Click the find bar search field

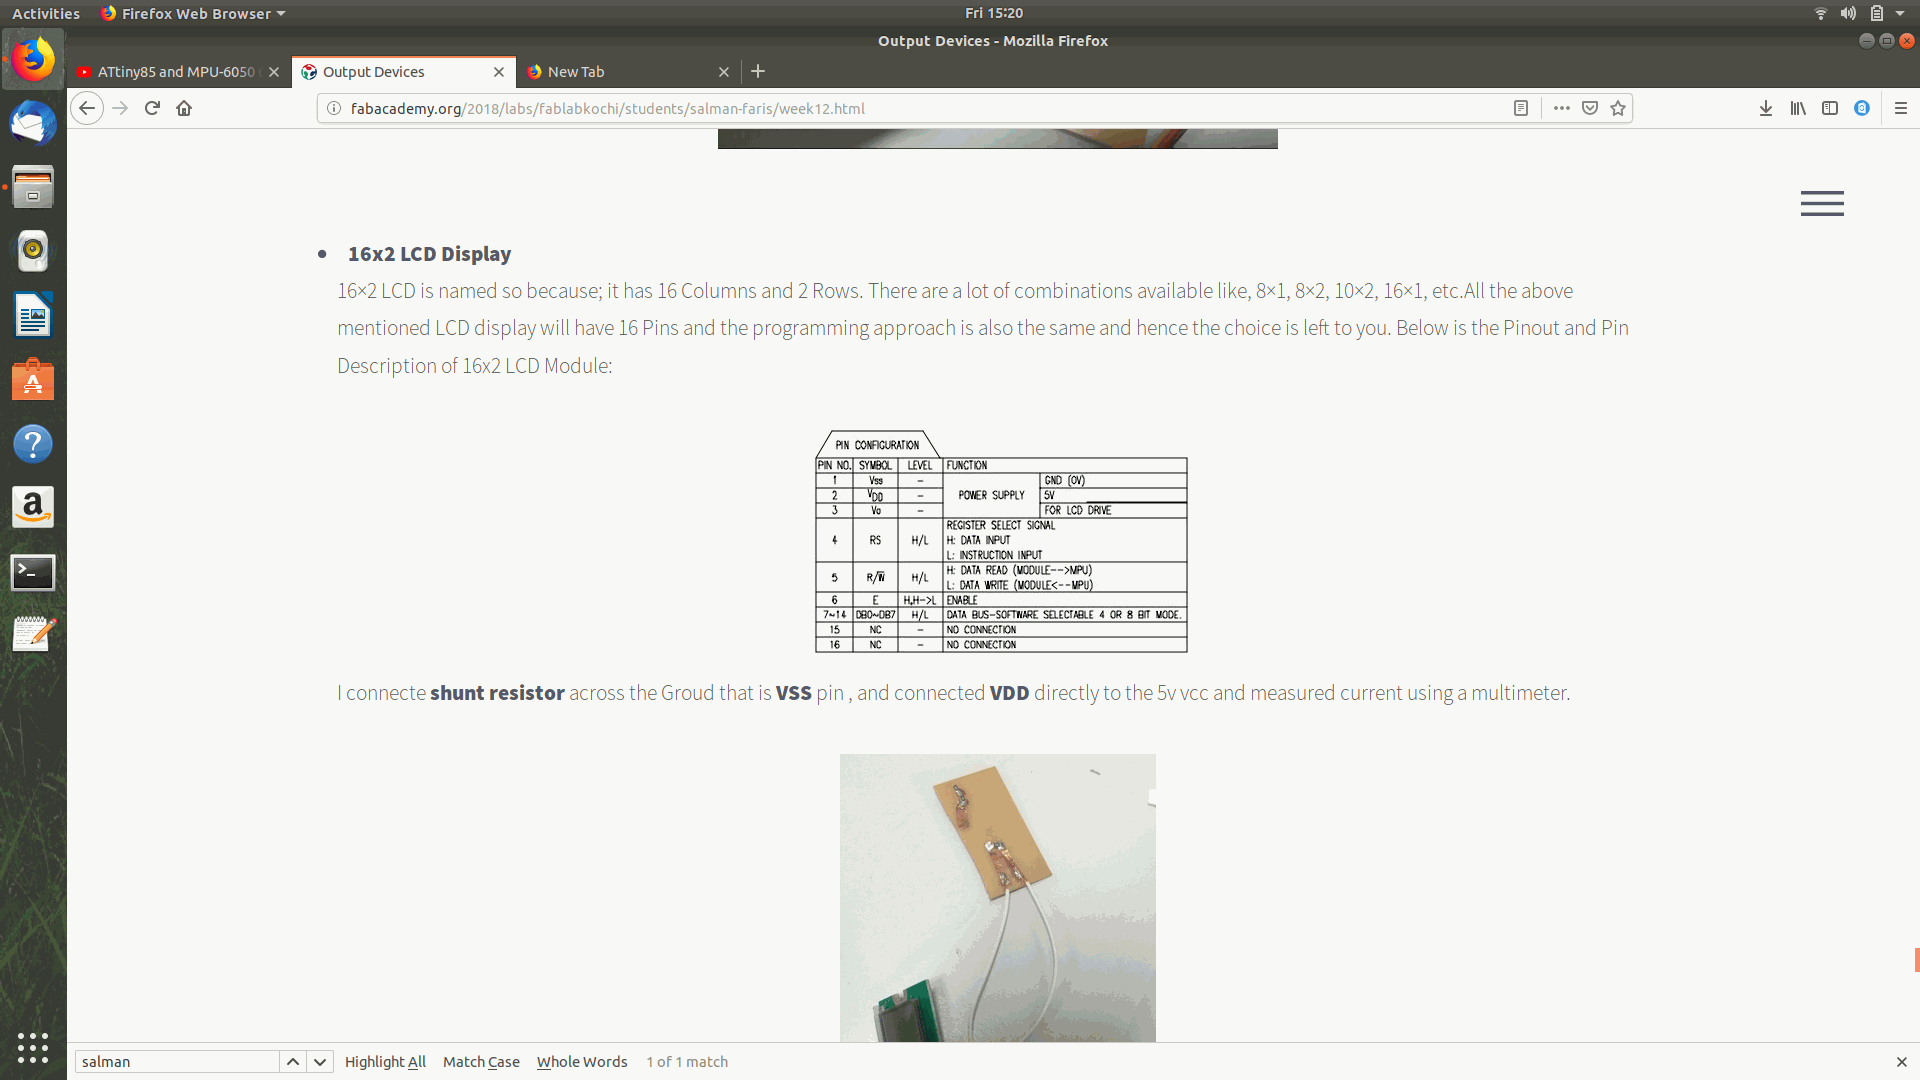(x=177, y=1062)
